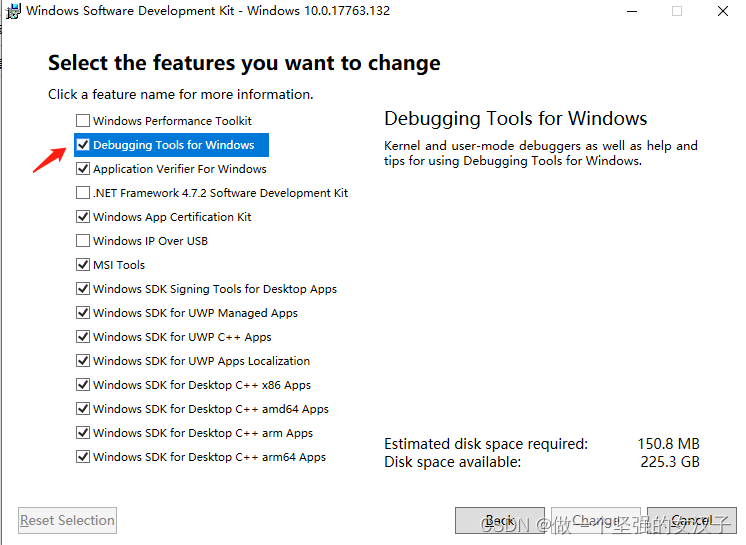The width and height of the screenshot is (746, 545).
Task: Toggle Windows App Certification Kit checkbox
Action: click(83, 216)
